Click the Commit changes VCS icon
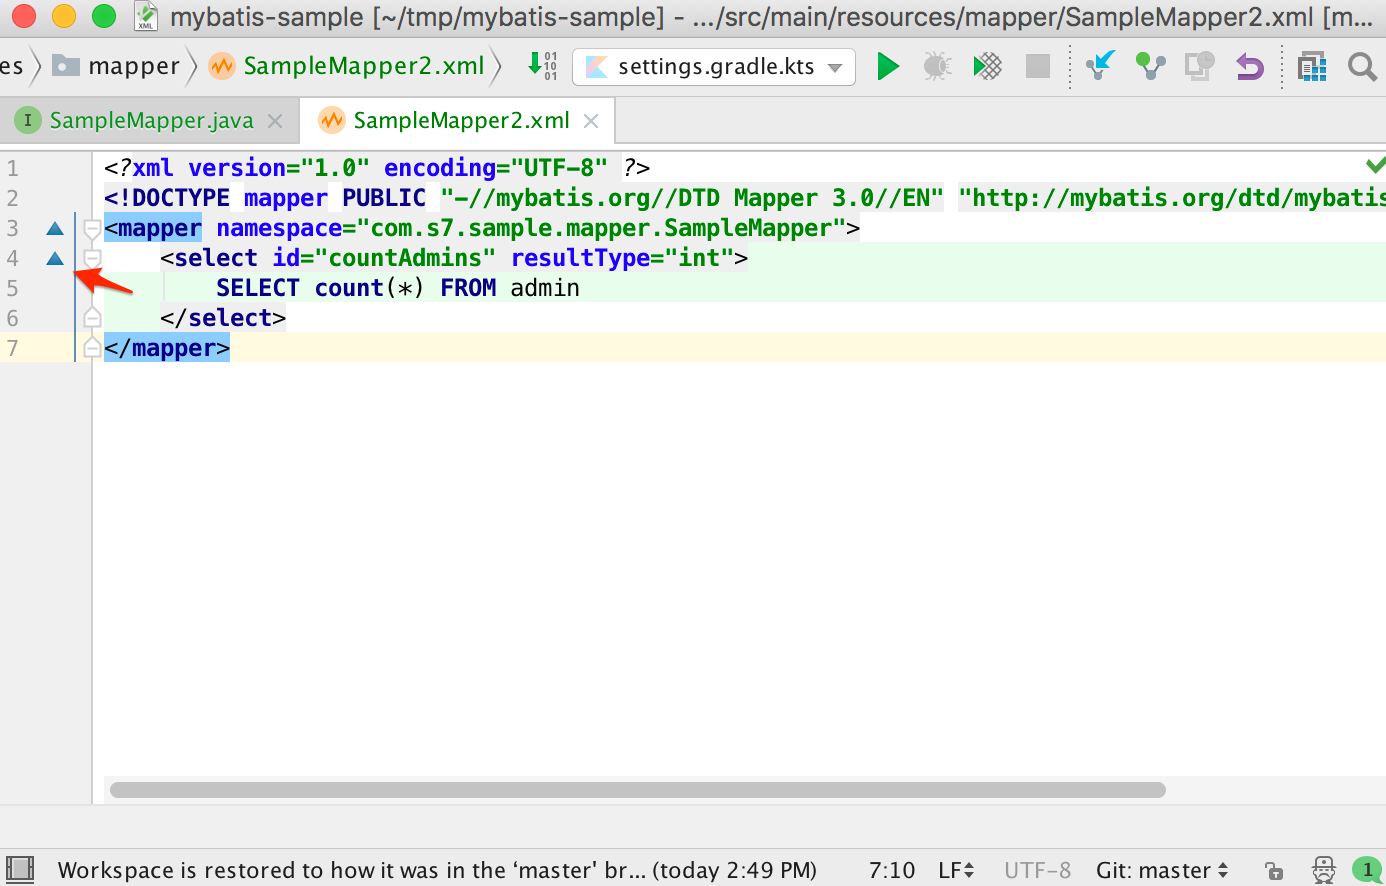The height and width of the screenshot is (886, 1386). click(1150, 67)
